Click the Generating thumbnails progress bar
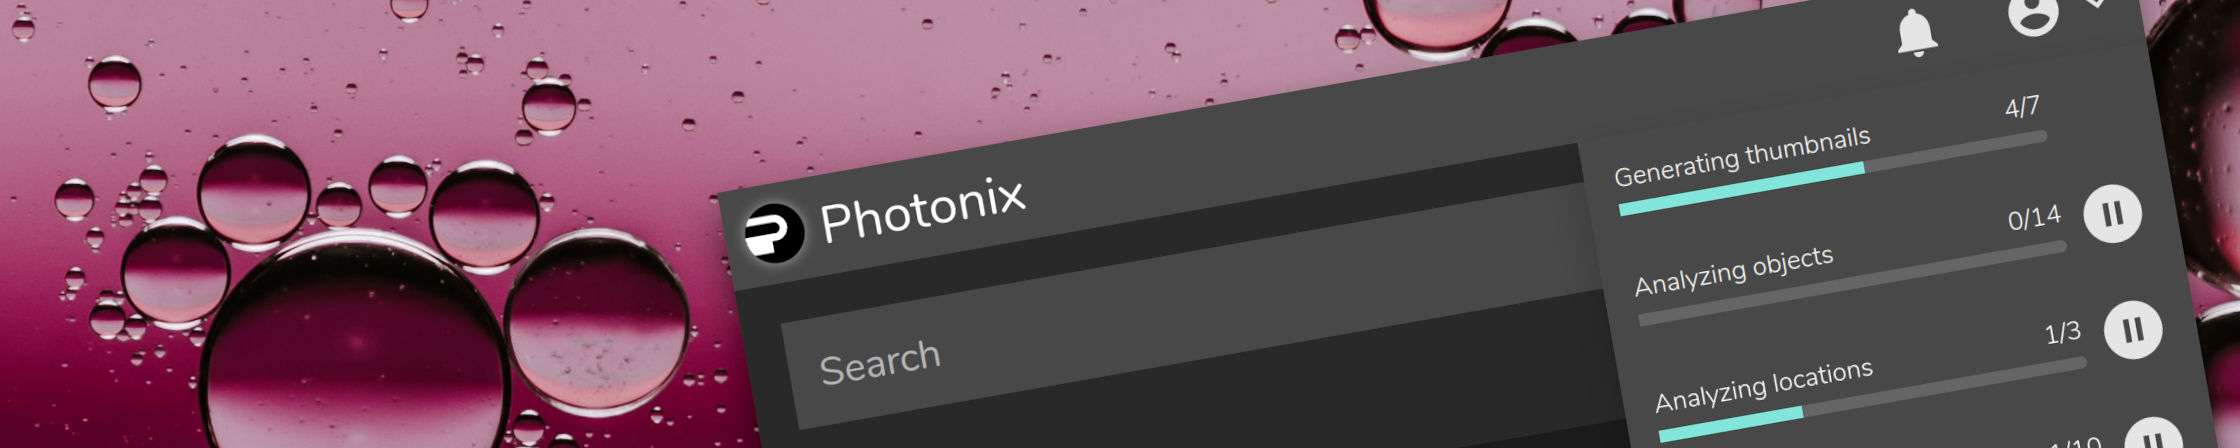Screen dimensions: 2240x448 coord(1832,173)
